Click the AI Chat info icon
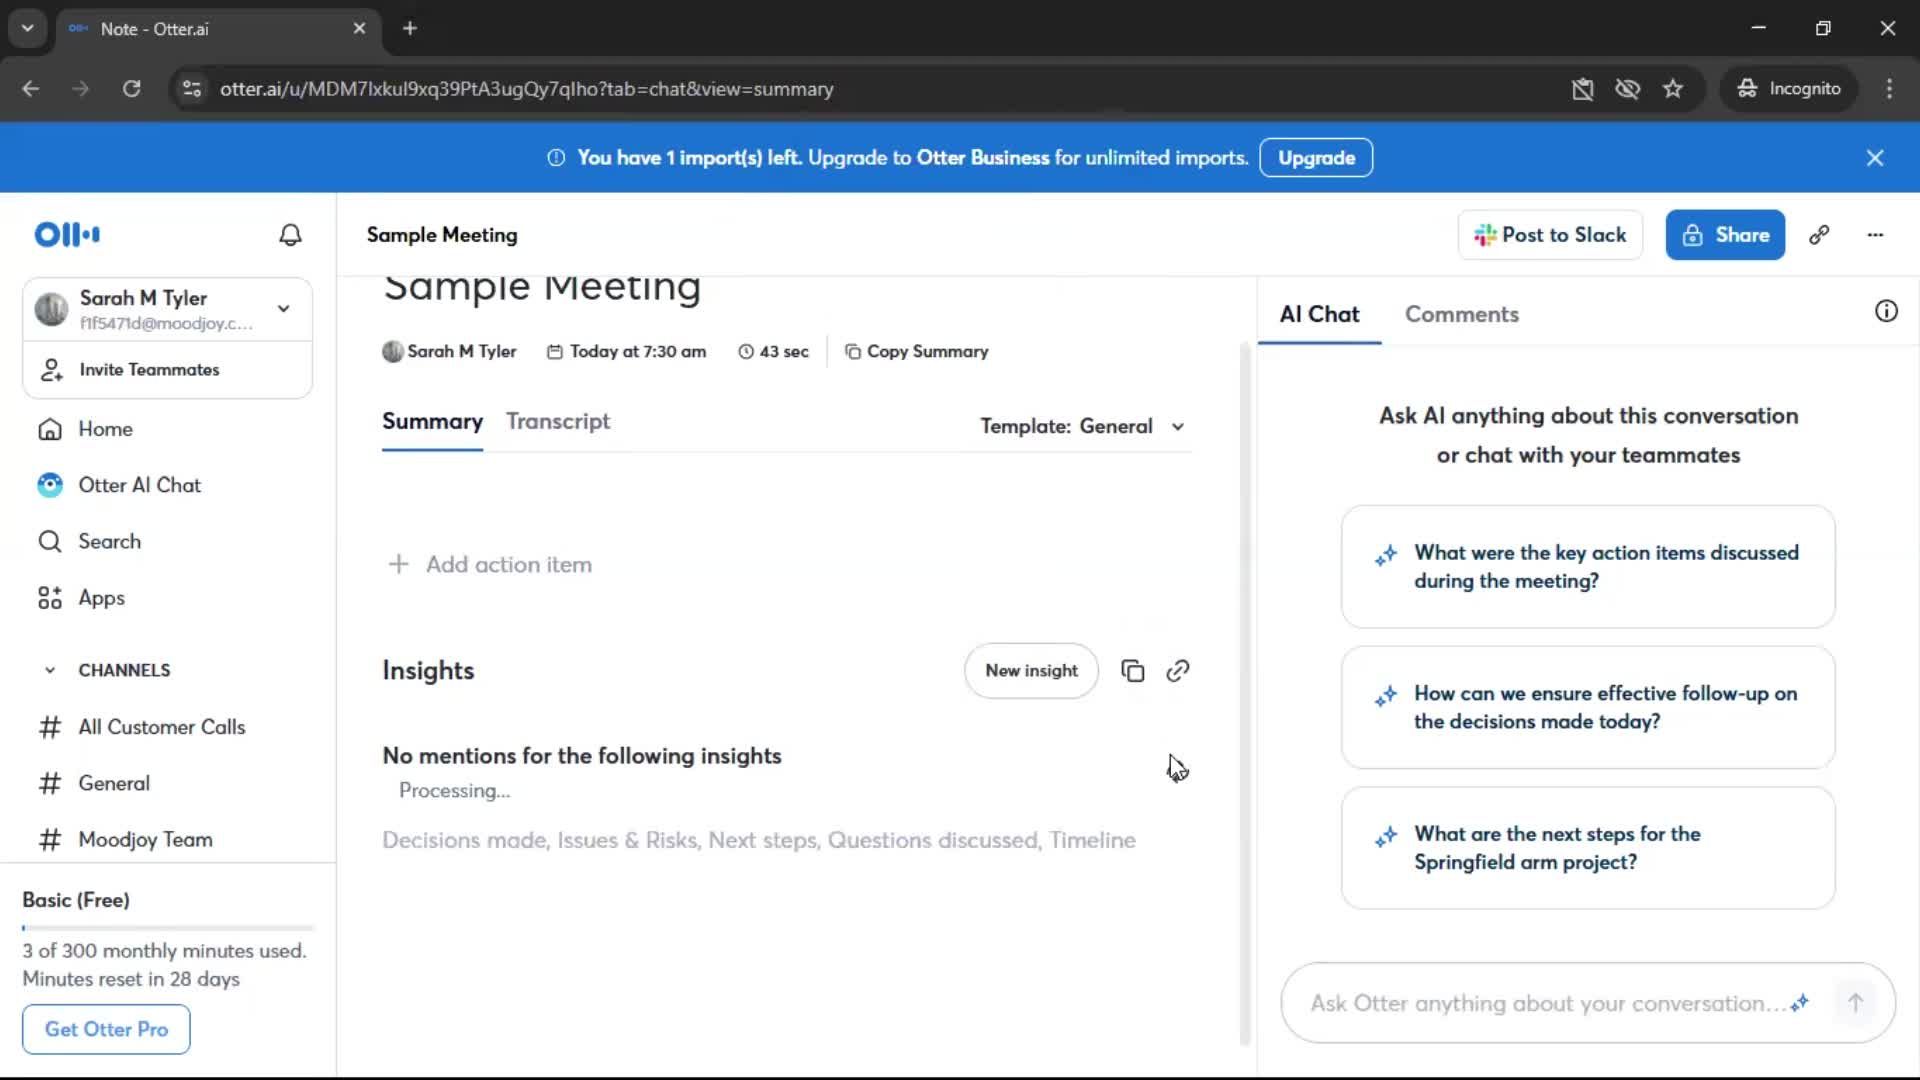This screenshot has width=1920, height=1080. click(x=1886, y=312)
